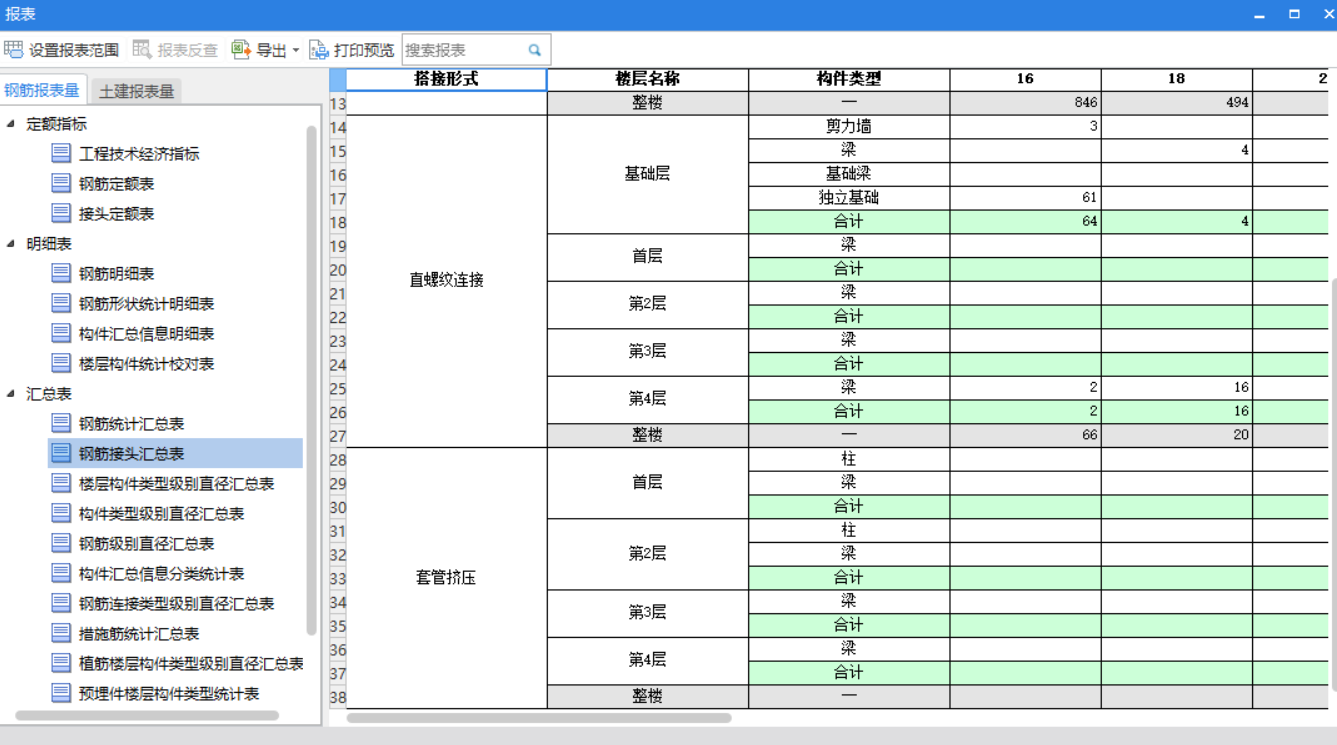The height and width of the screenshot is (745, 1337).
Task: Click the report icon beside 钢筋级别直径汇总表
Action: tap(61, 543)
